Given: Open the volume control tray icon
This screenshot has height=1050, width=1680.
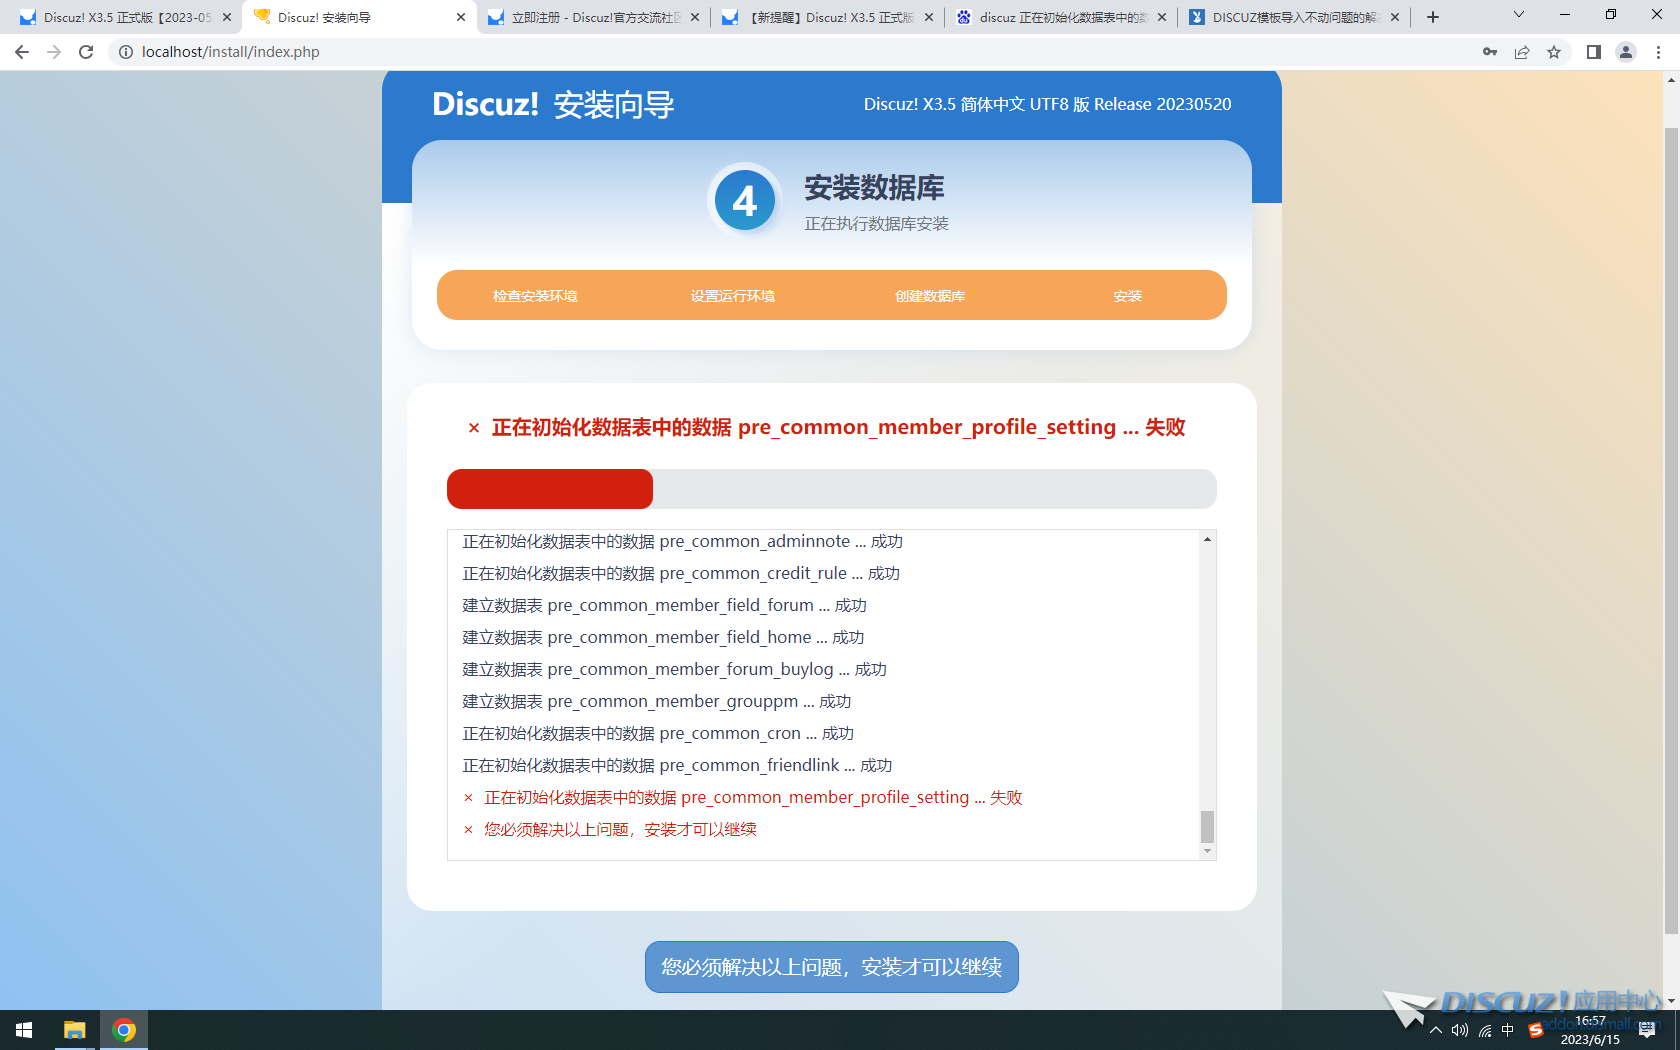Looking at the screenshot, I should coord(1460,1030).
